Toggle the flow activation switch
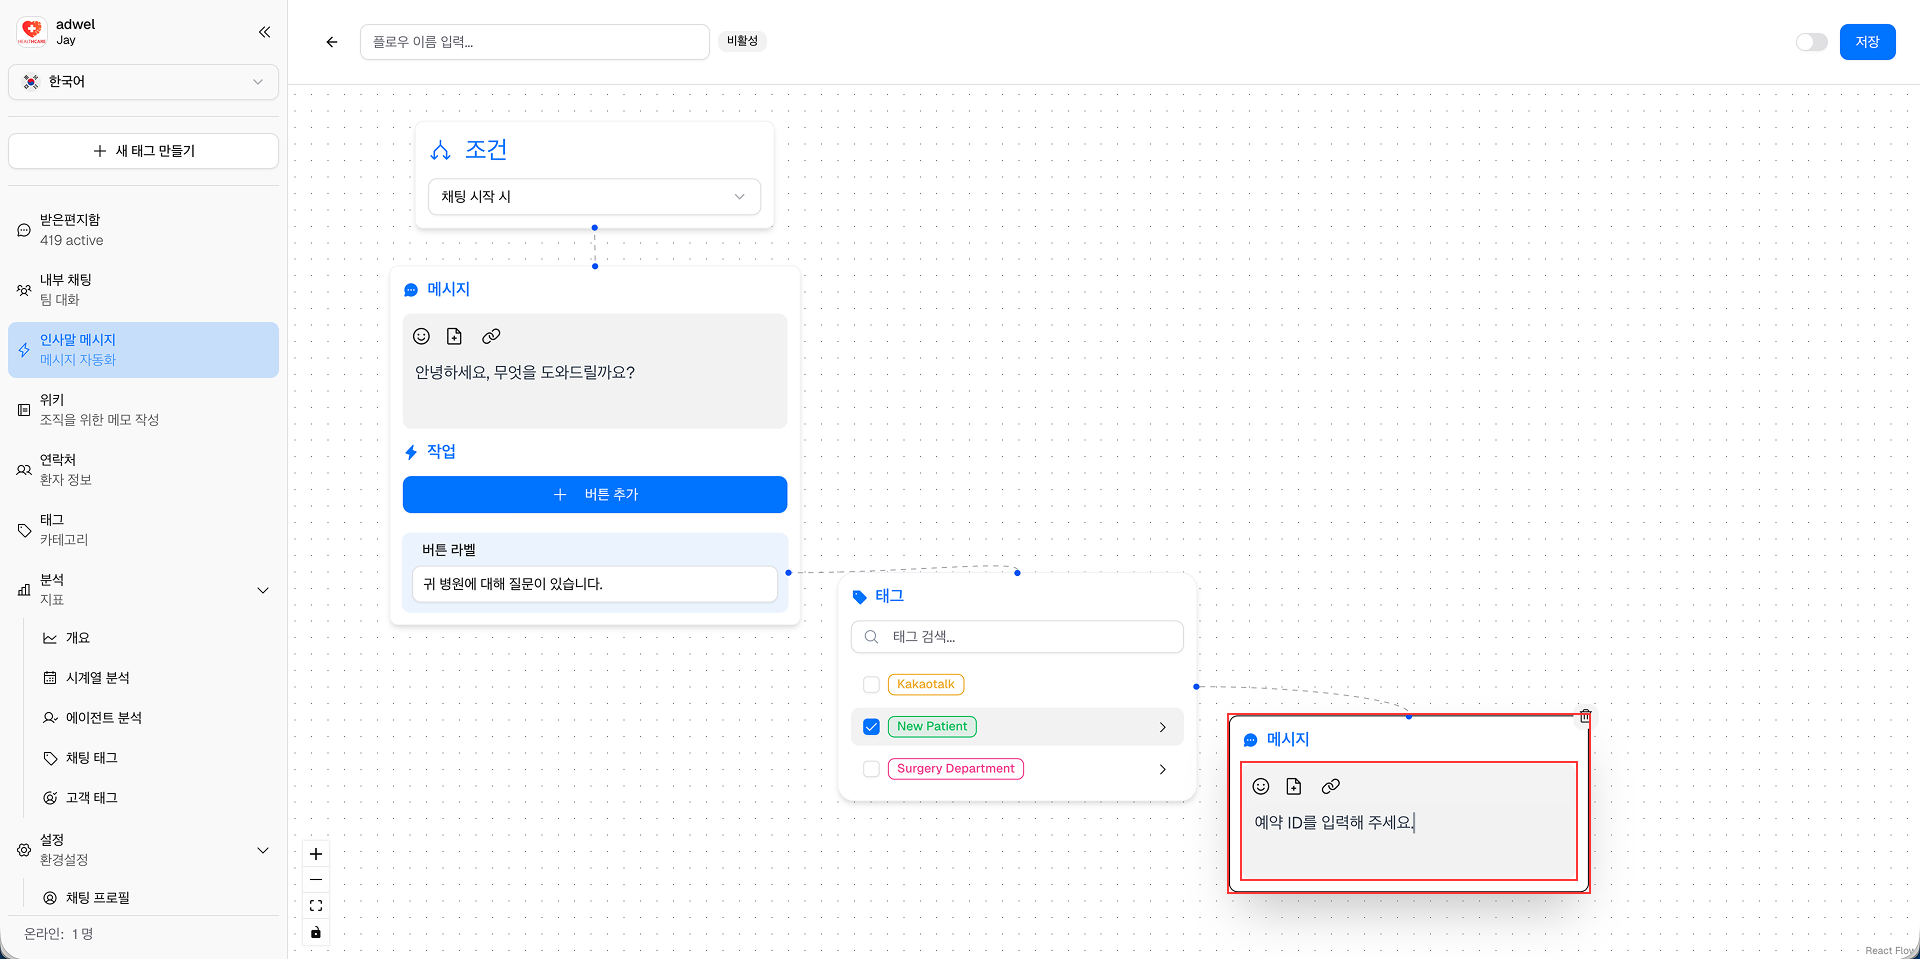The image size is (1920, 959). [x=1811, y=42]
